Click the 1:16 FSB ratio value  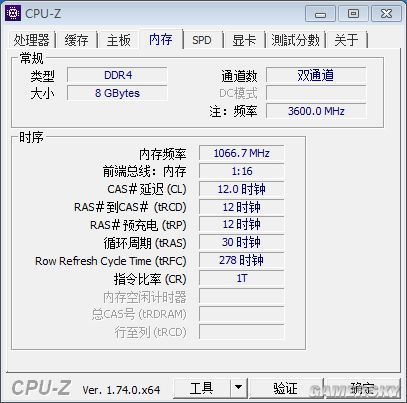(242, 171)
